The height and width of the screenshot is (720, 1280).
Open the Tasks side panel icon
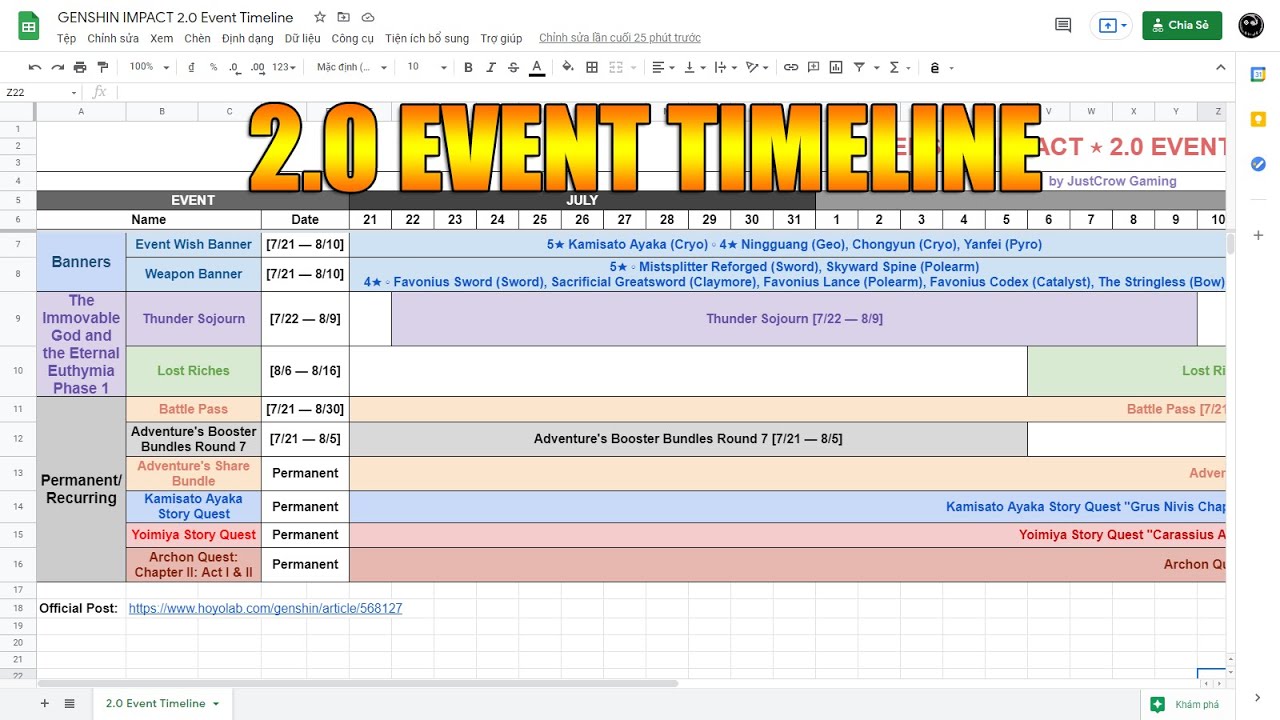(1258, 164)
